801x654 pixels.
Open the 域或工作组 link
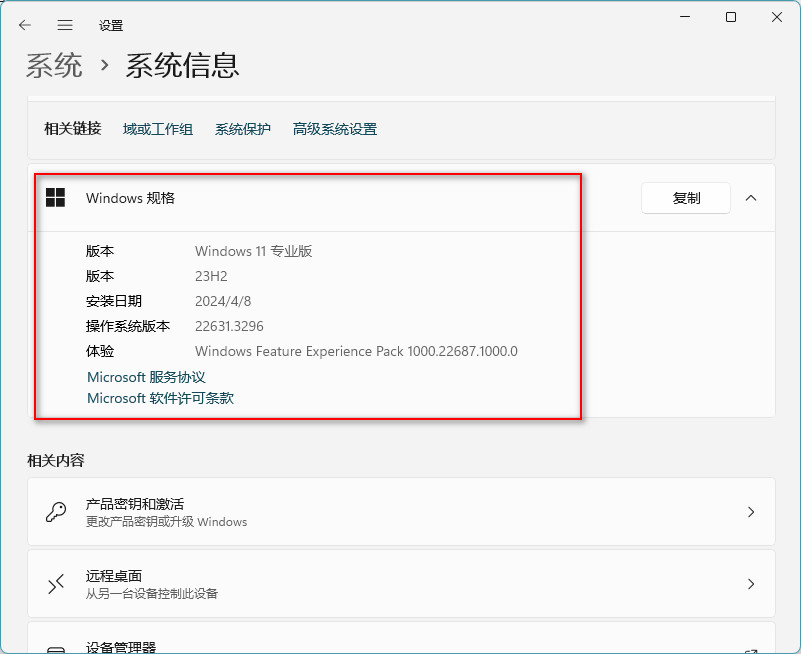pos(158,129)
